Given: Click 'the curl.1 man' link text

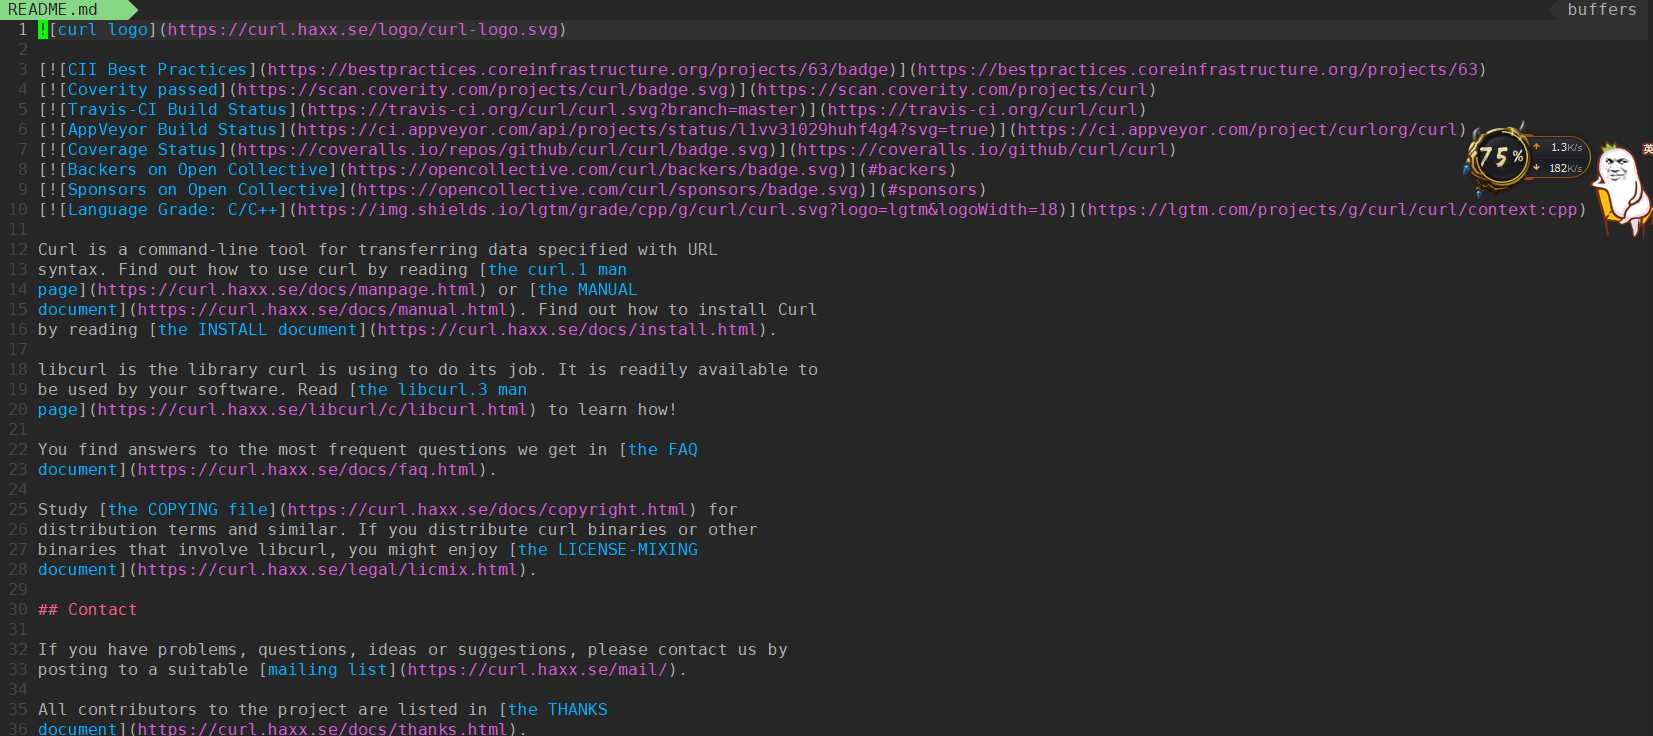Looking at the screenshot, I should point(558,269).
